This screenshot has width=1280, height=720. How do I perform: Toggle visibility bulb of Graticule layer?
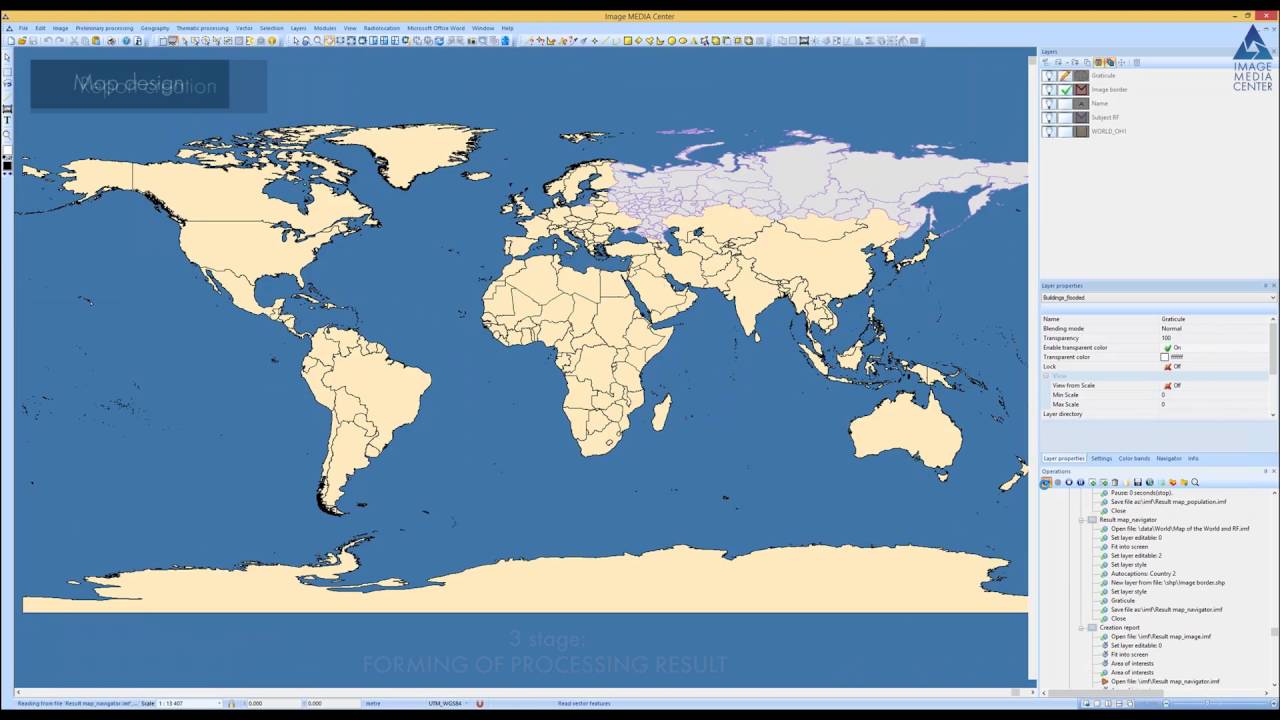[x=1049, y=76]
